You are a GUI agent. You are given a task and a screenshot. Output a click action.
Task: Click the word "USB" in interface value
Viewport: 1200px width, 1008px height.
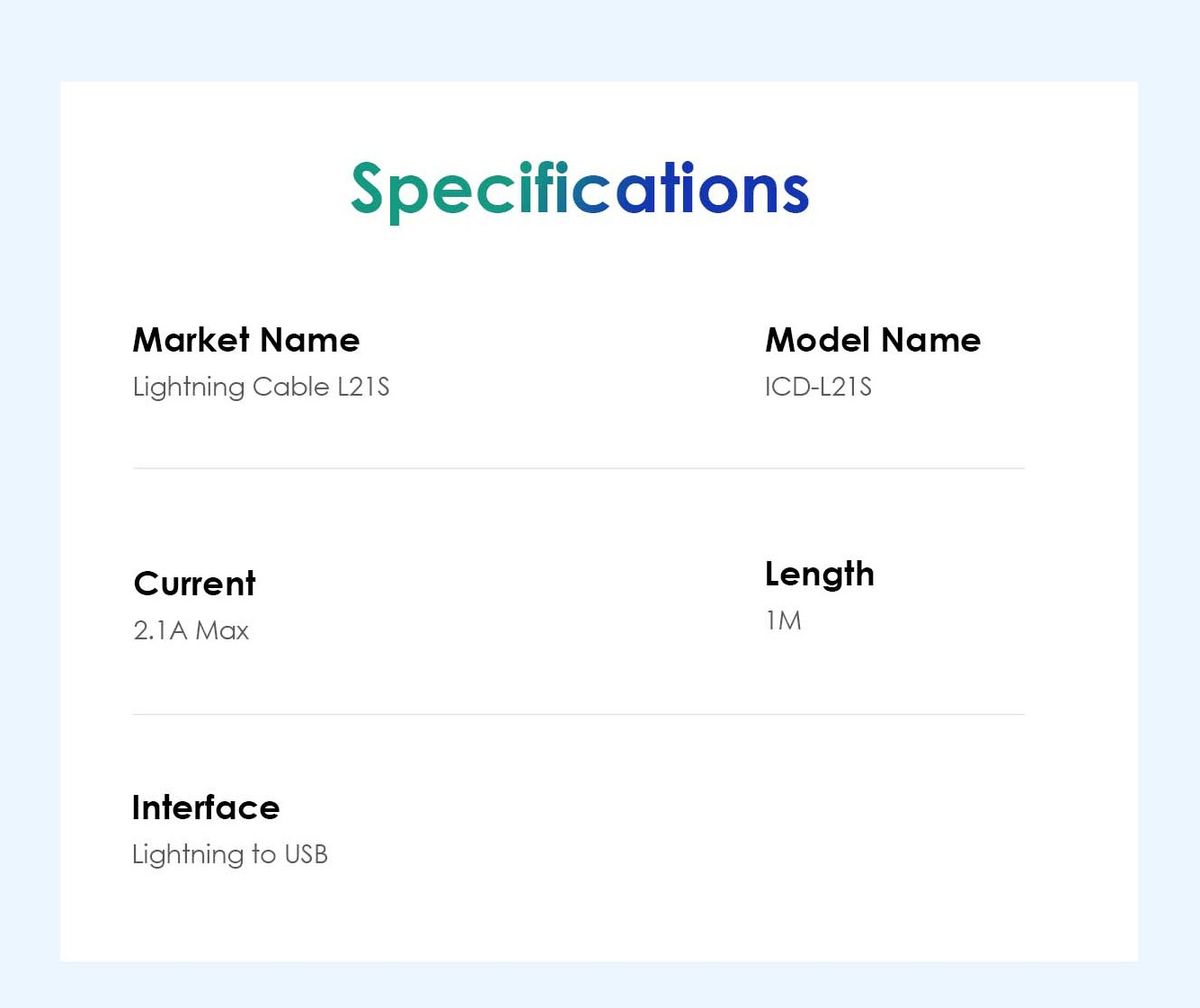coord(306,855)
